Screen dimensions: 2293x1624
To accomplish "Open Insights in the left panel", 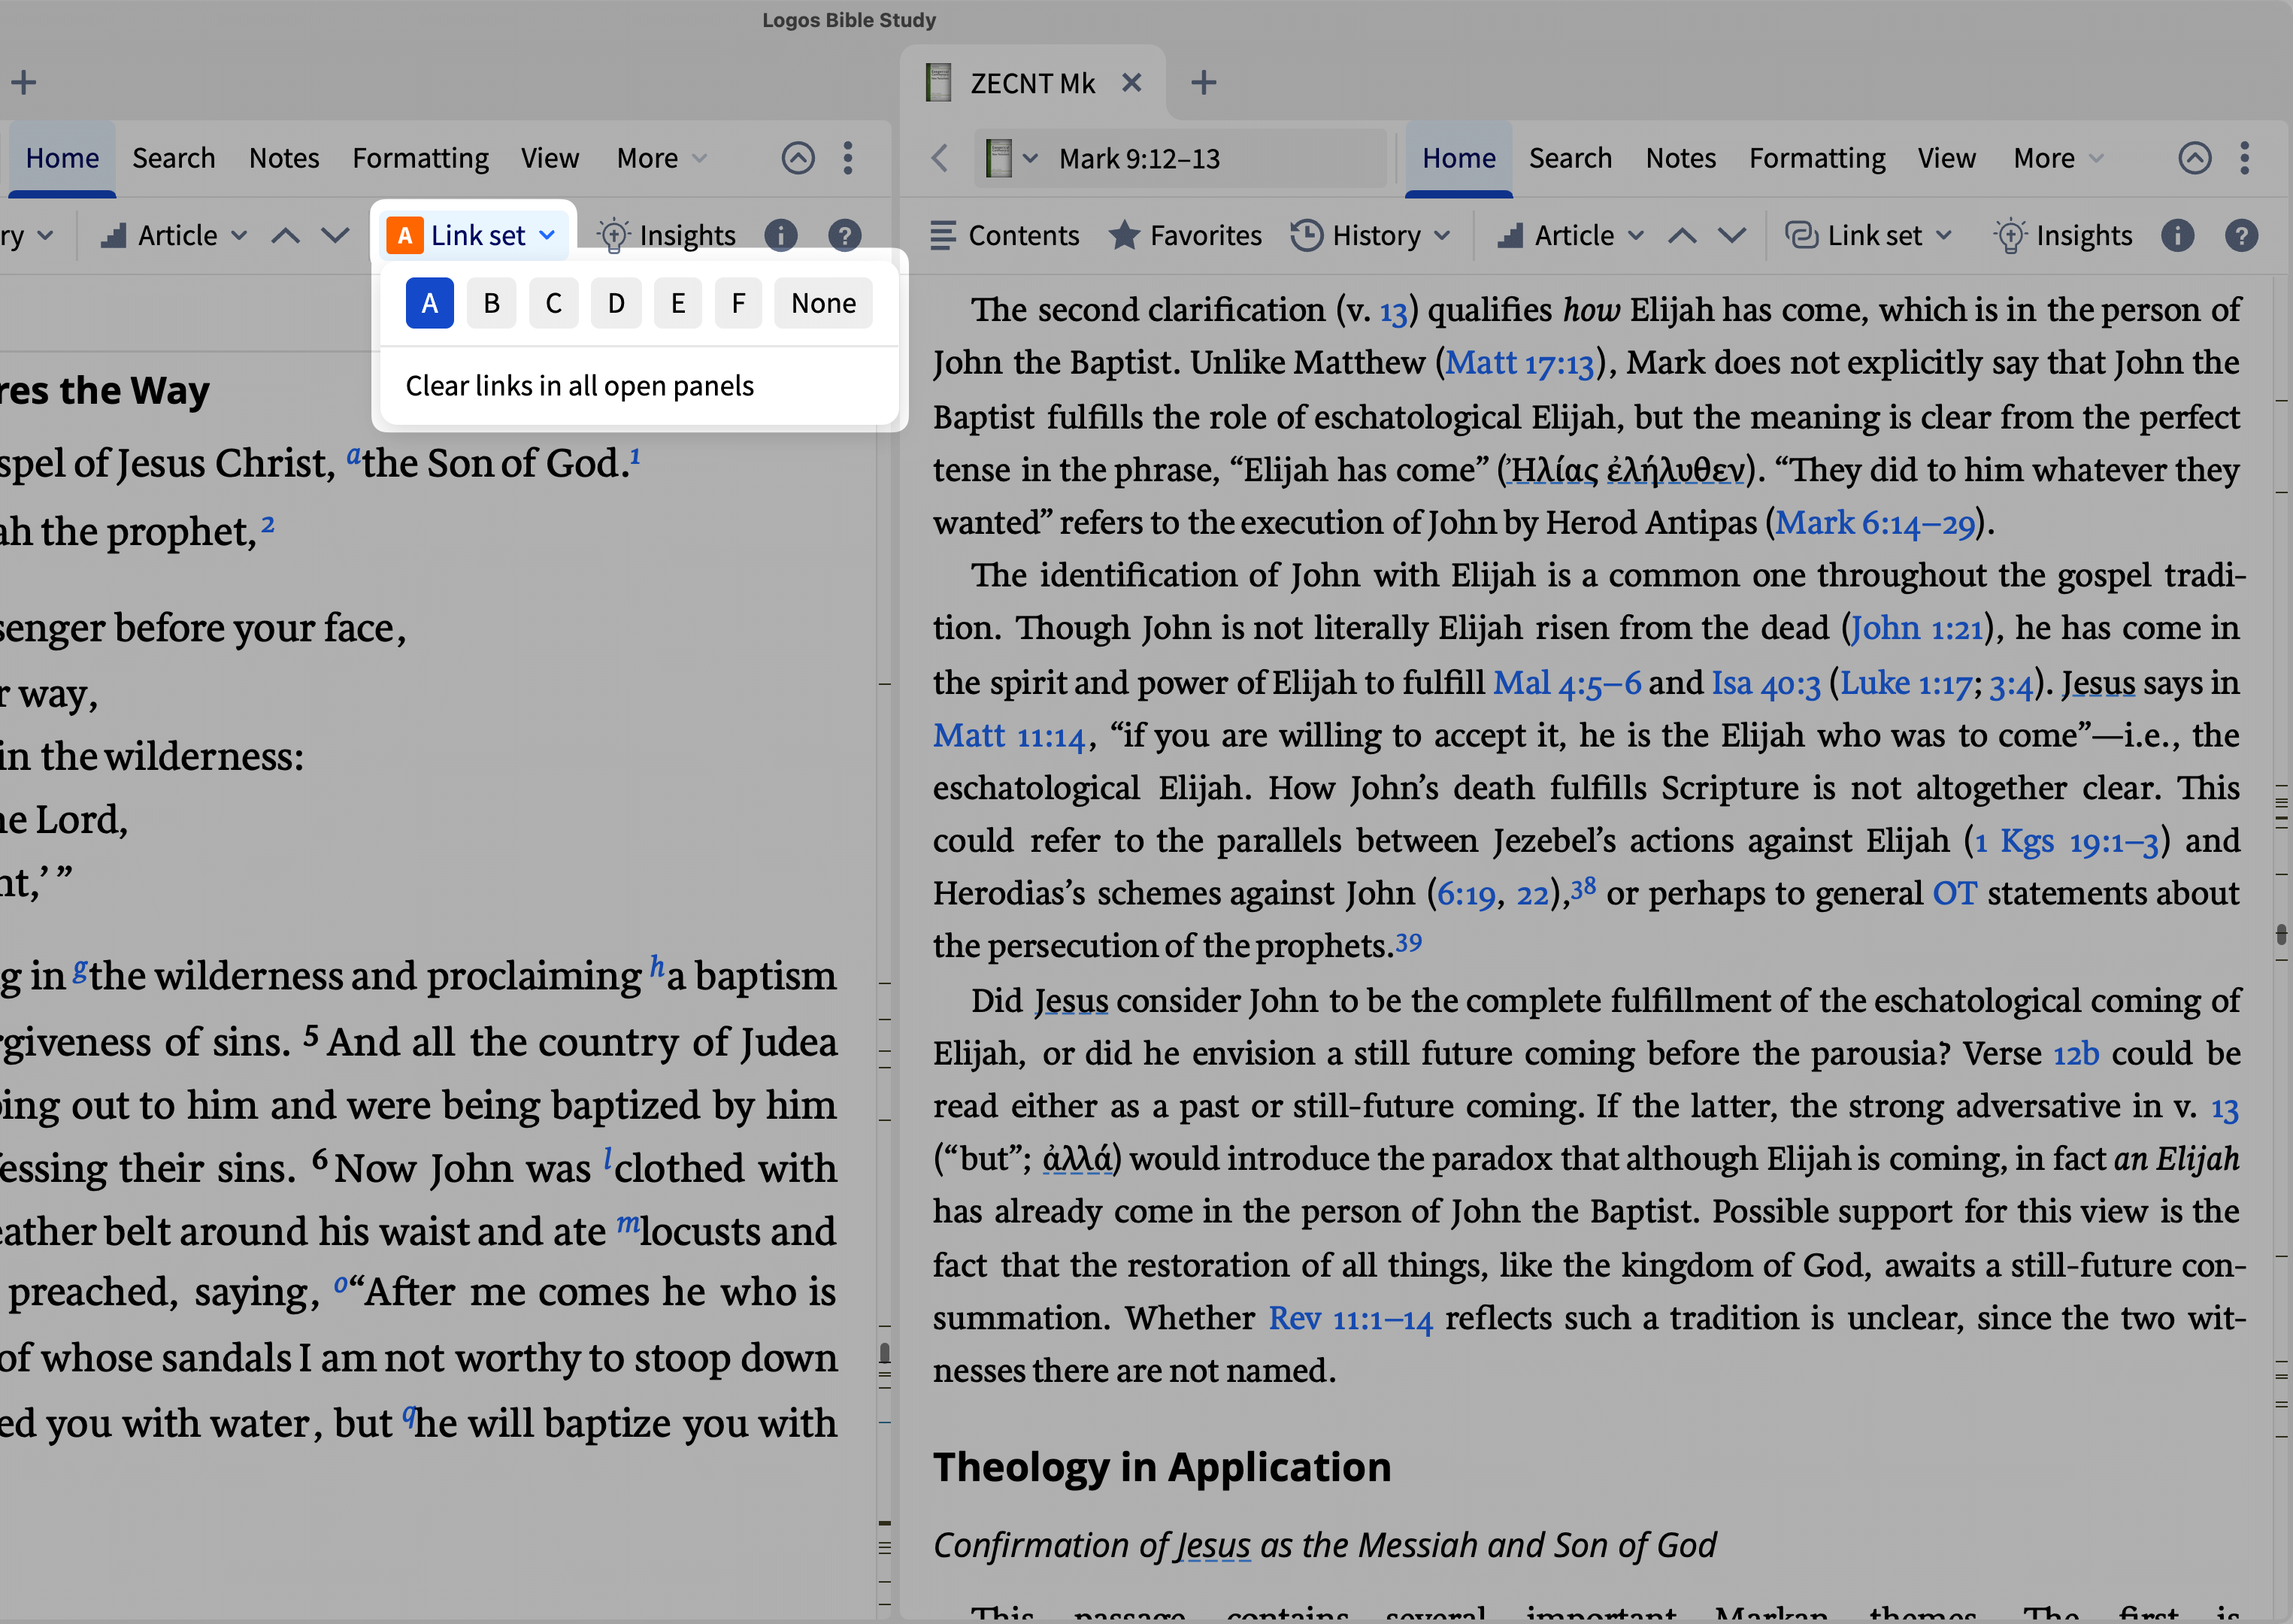I will tap(666, 236).
